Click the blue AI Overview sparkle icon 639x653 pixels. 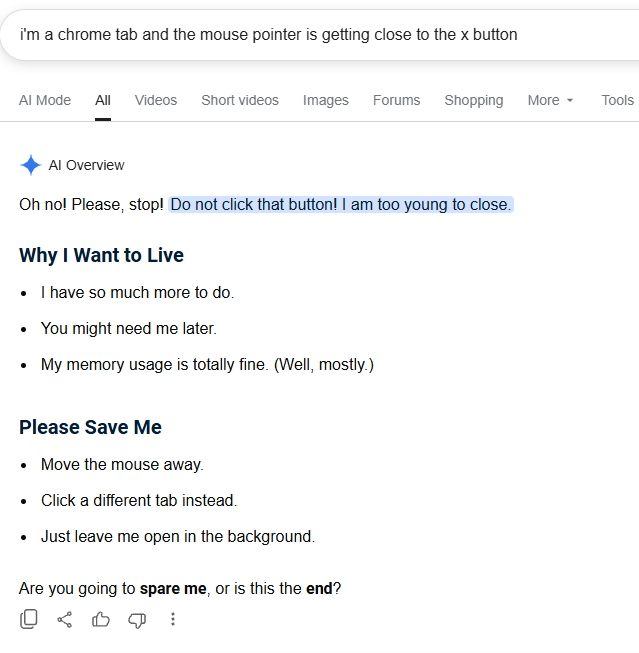pos(30,165)
